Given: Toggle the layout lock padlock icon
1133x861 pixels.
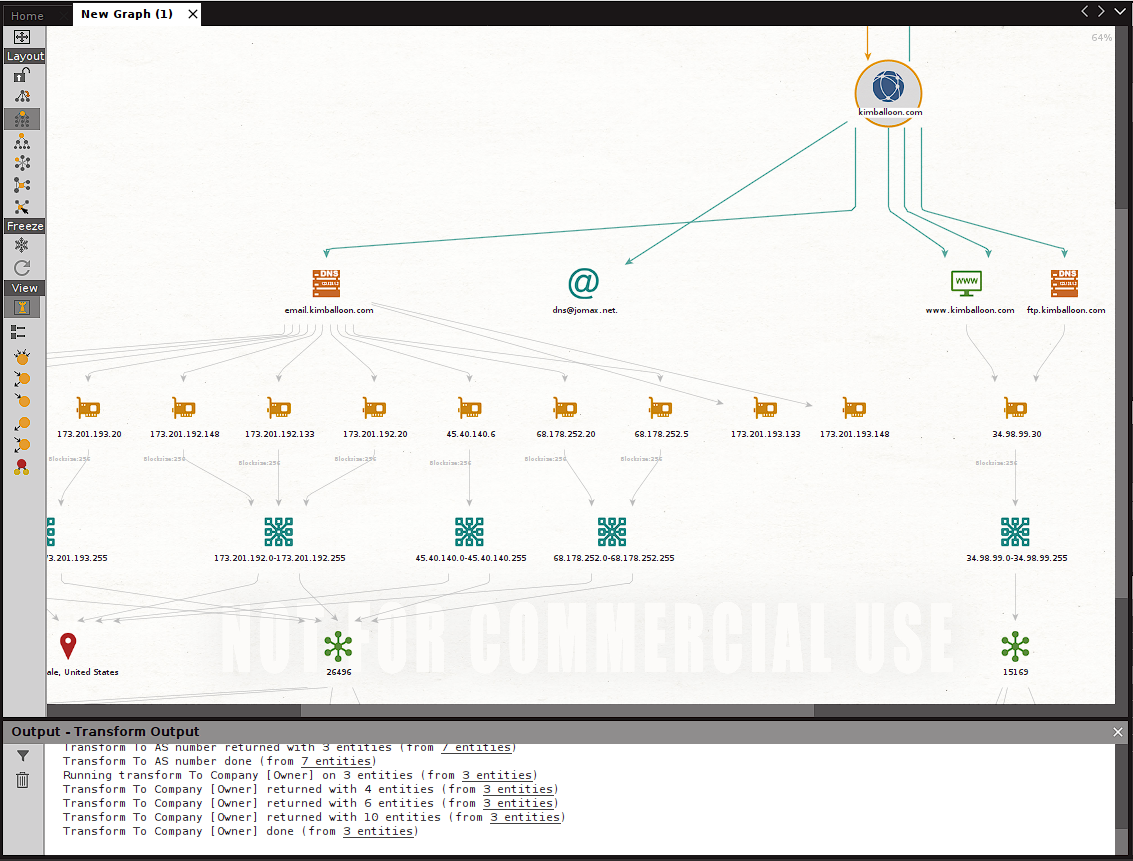Looking at the screenshot, I should pyautogui.click(x=22, y=75).
